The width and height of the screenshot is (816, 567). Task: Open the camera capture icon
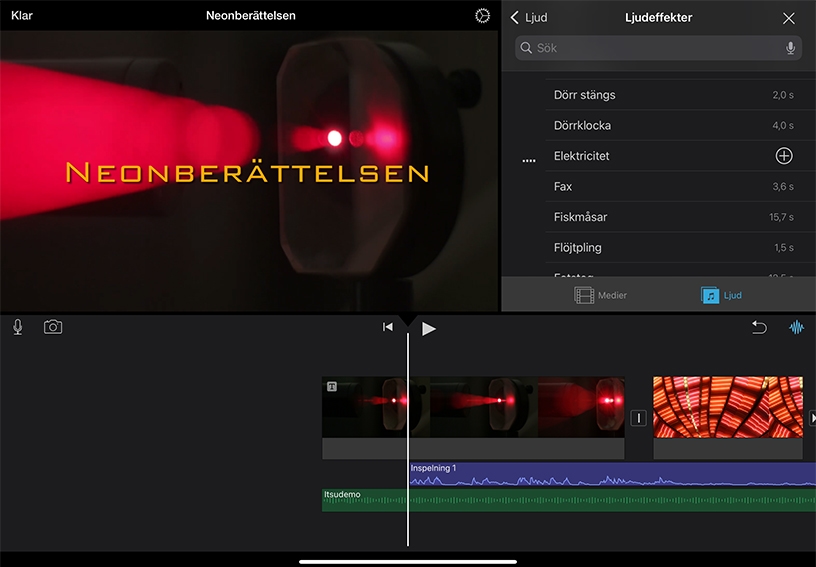click(53, 327)
